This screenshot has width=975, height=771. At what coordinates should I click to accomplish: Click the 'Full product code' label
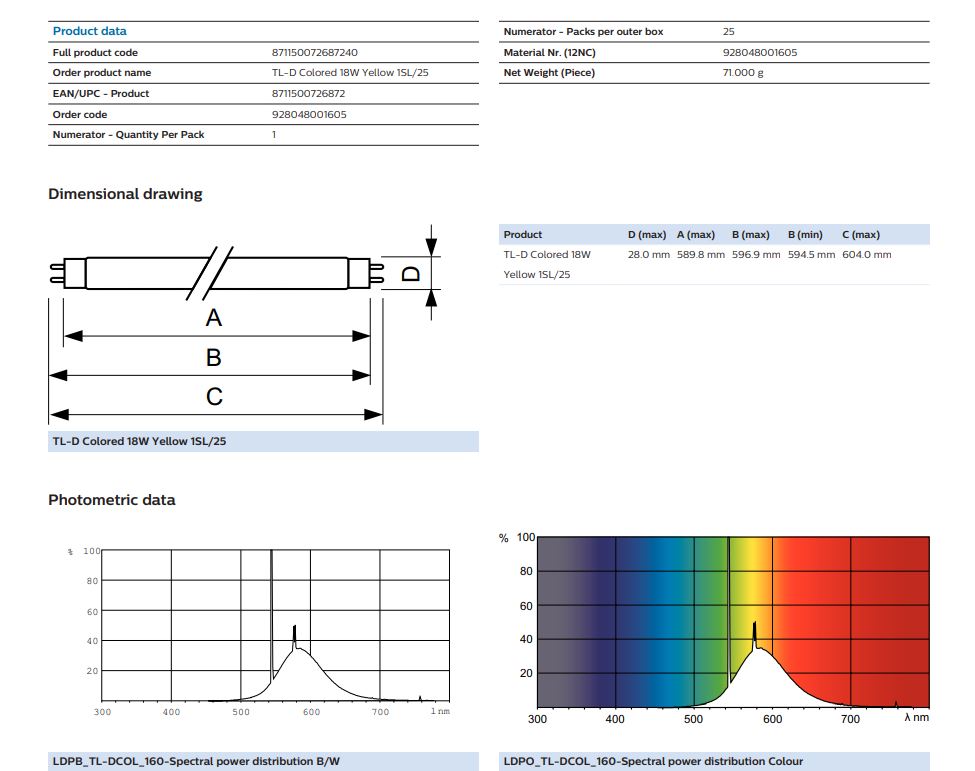click(95, 53)
